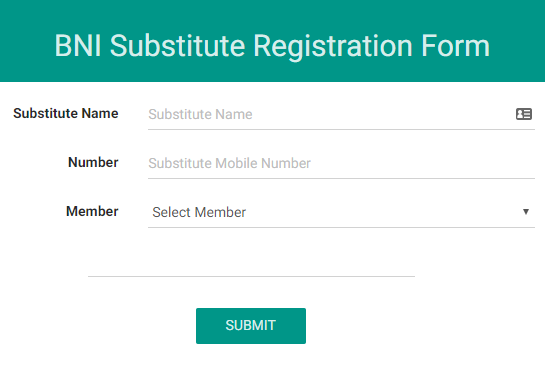
Task: Click the underline beneath the Select Member box
Action: pyautogui.click(x=341, y=227)
